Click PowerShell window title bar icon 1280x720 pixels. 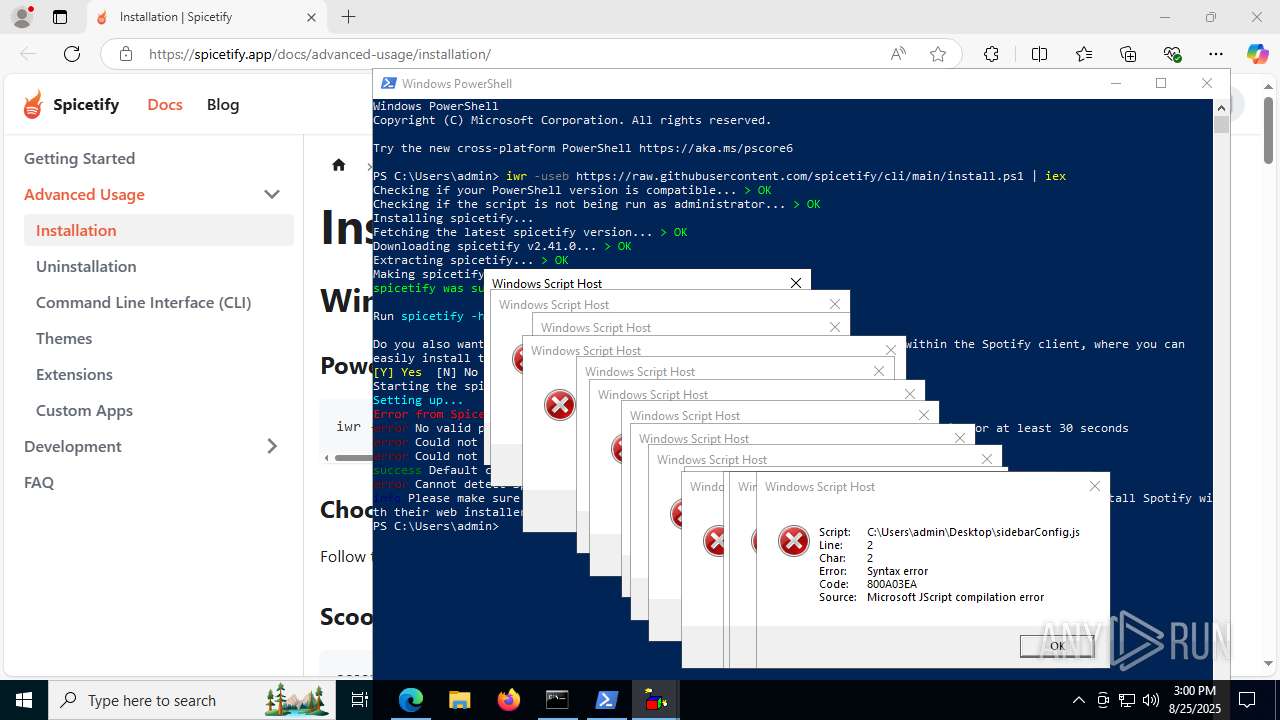pos(387,83)
